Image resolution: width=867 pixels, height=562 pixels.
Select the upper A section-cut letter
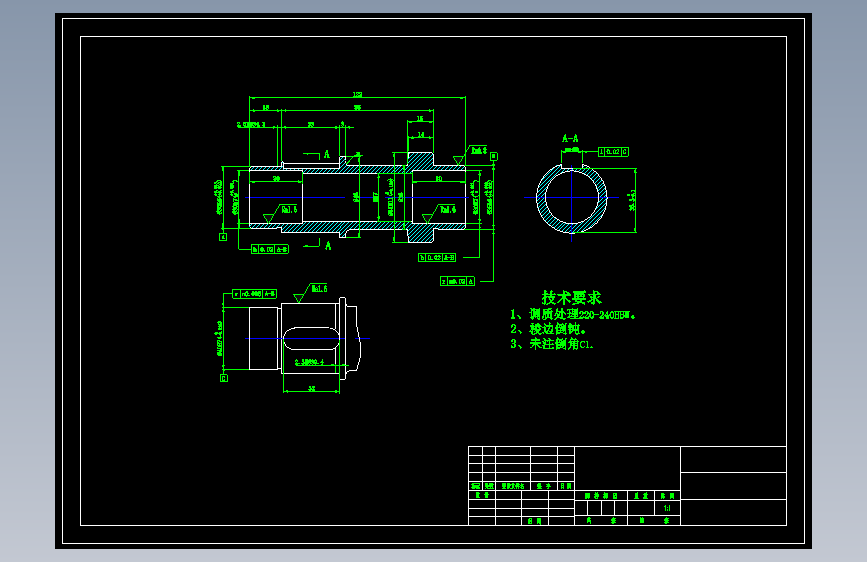click(x=327, y=154)
